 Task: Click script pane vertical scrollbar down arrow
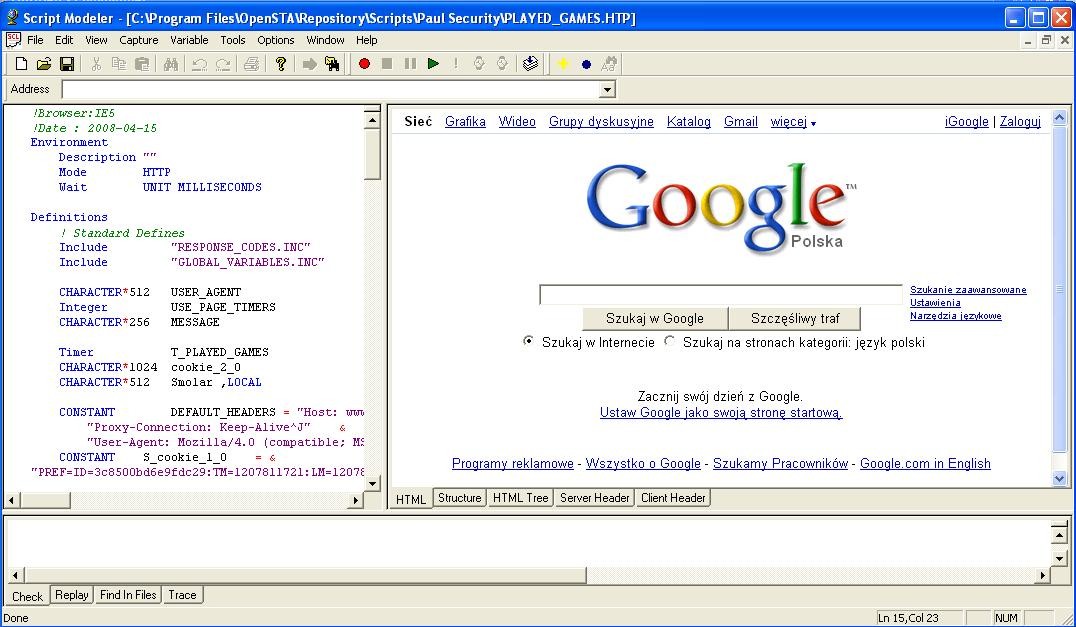(x=372, y=484)
